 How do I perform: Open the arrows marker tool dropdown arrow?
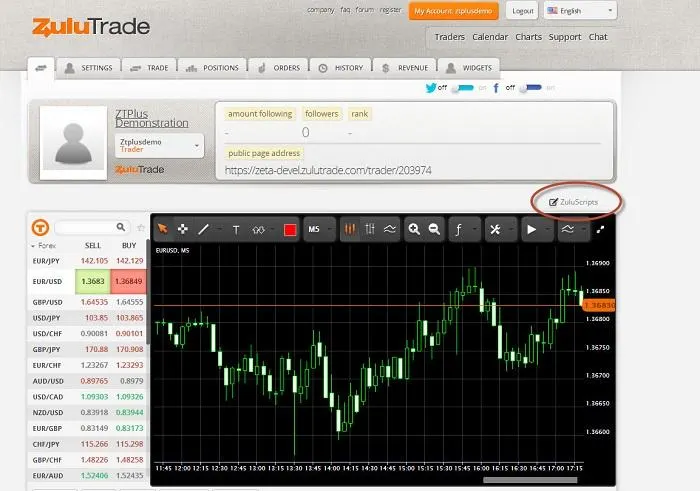point(273,229)
